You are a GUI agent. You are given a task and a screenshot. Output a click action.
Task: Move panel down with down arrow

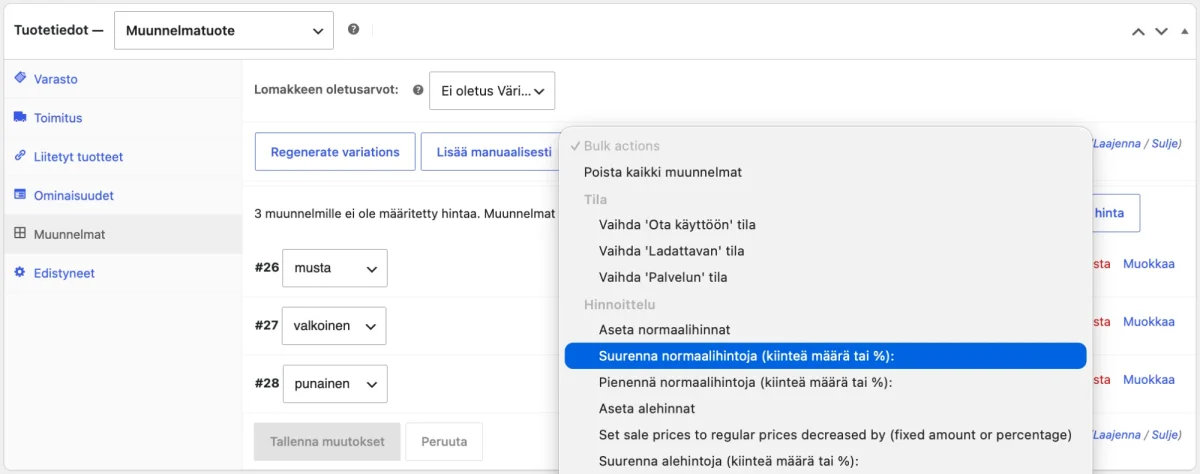pos(1161,31)
